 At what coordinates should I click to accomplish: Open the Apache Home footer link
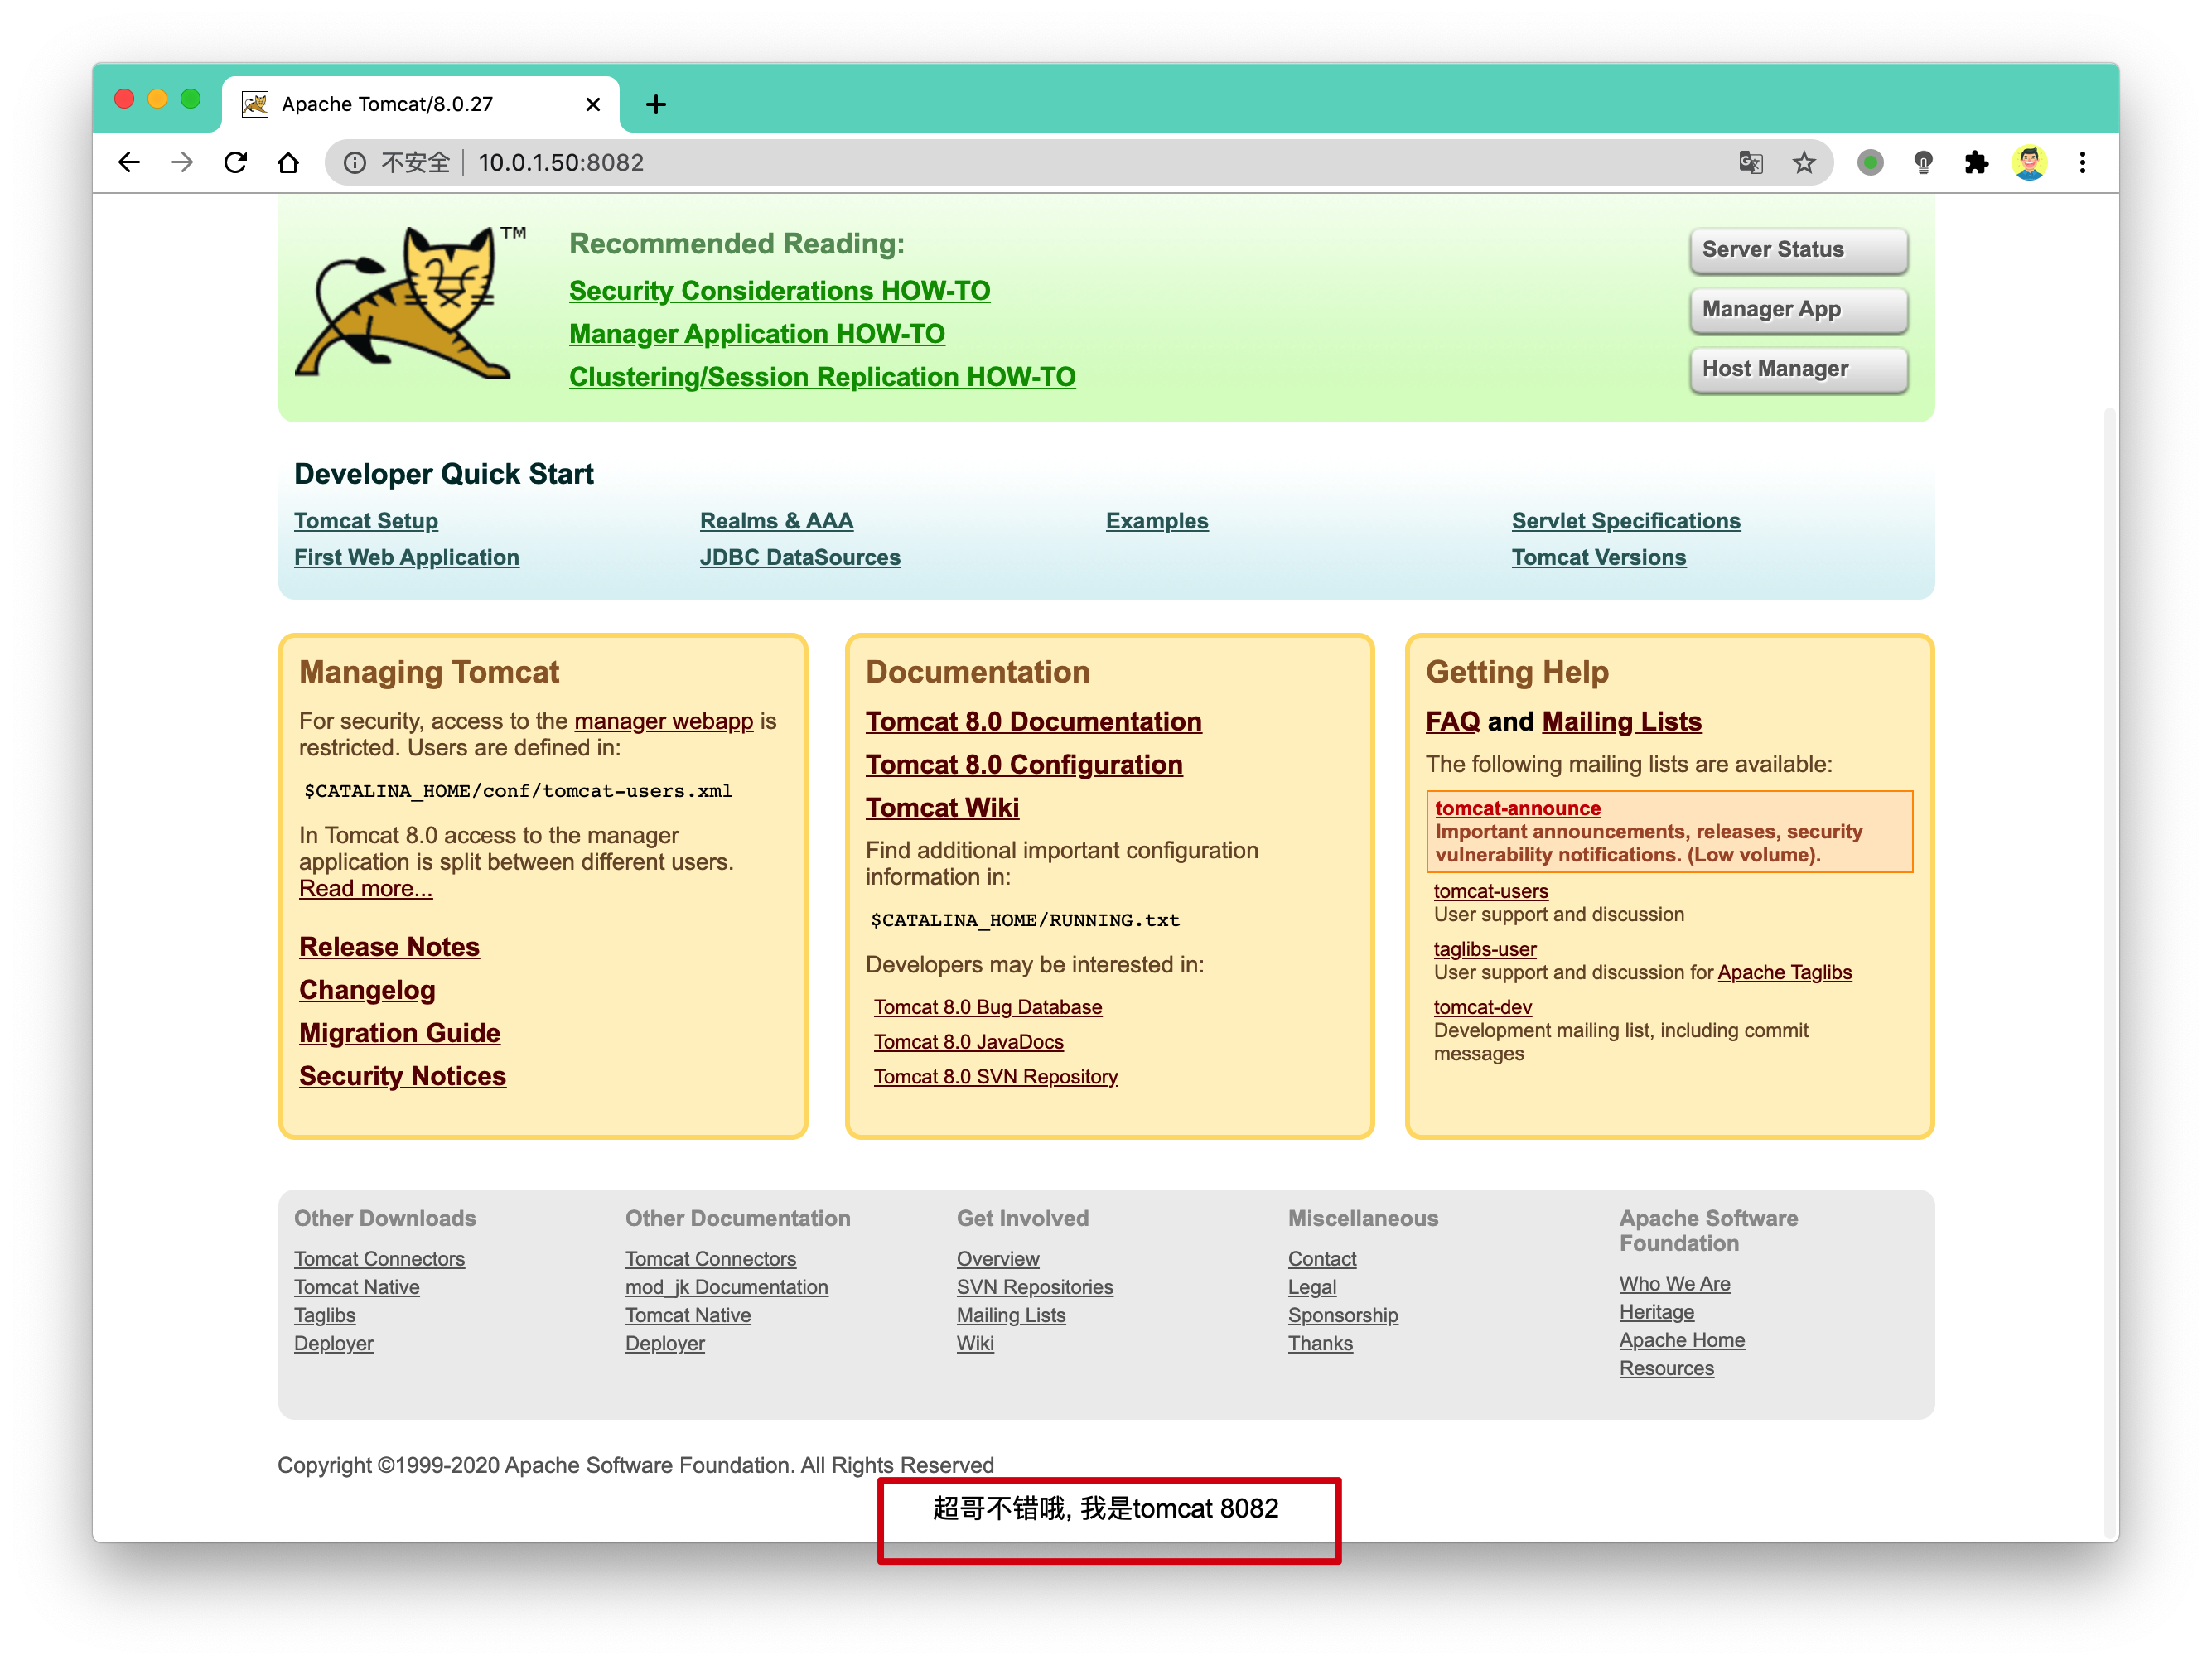pos(1682,1340)
